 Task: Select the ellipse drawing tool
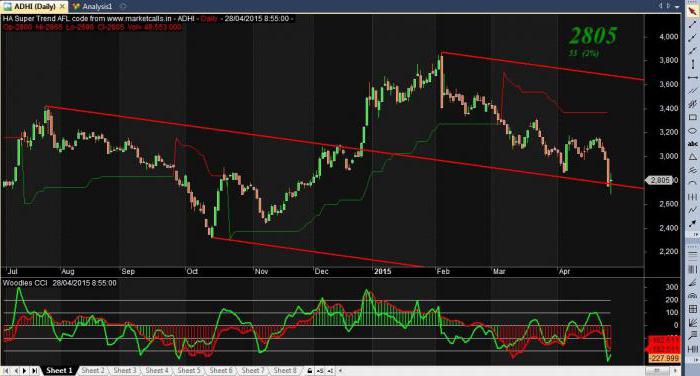[x=692, y=131]
